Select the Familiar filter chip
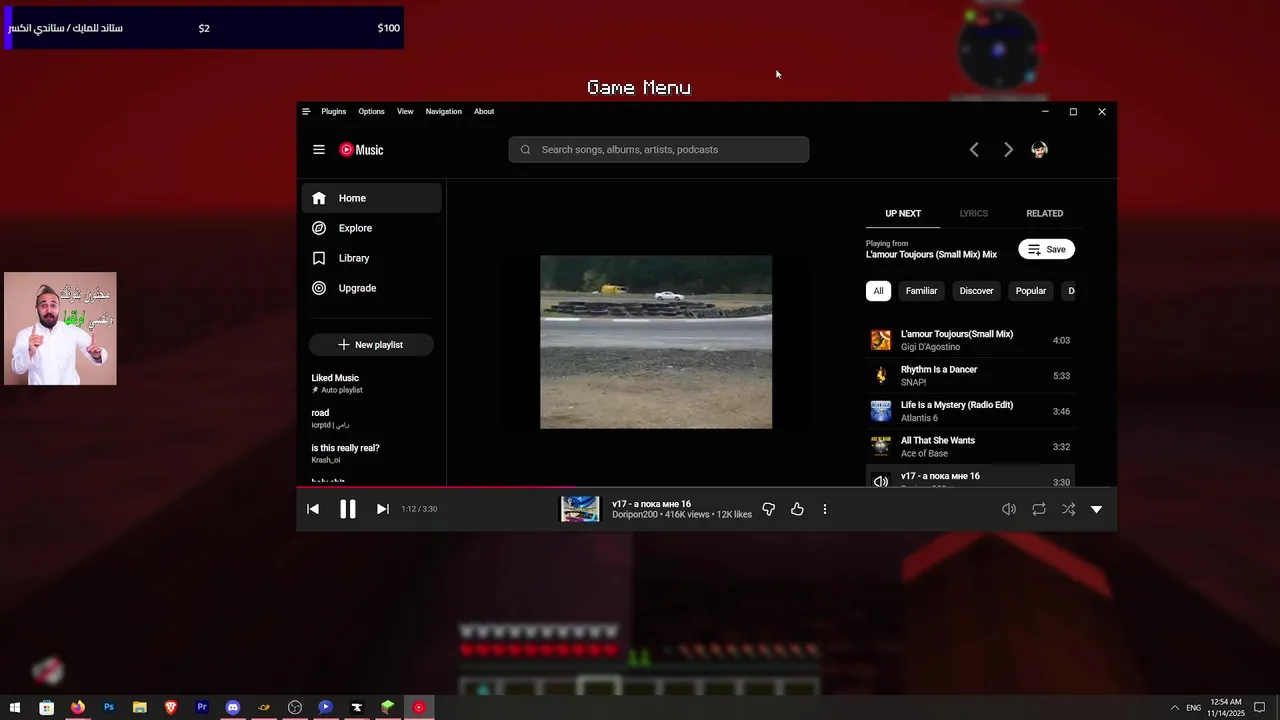This screenshot has width=1280, height=720. point(921,291)
